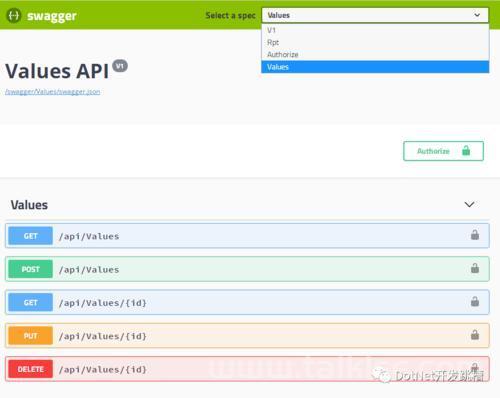Click lock icon on PUT /api/Values/{id} row

(x=475, y=335)
